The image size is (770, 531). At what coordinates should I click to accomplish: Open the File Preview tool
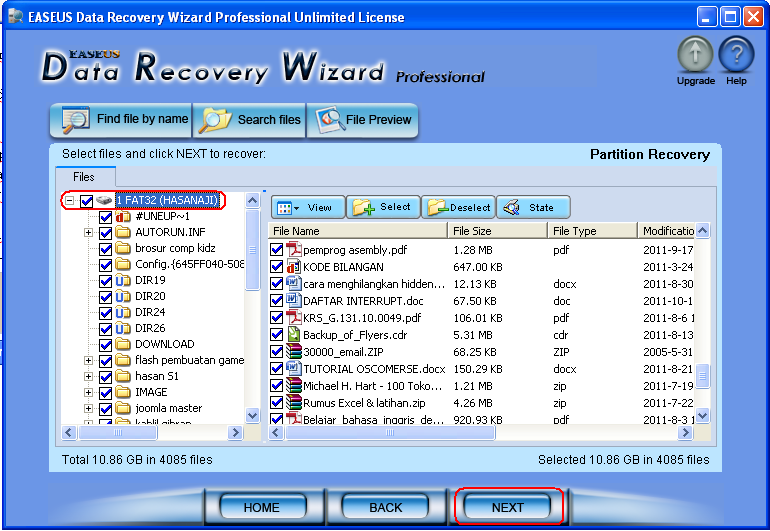coord(363,119)
